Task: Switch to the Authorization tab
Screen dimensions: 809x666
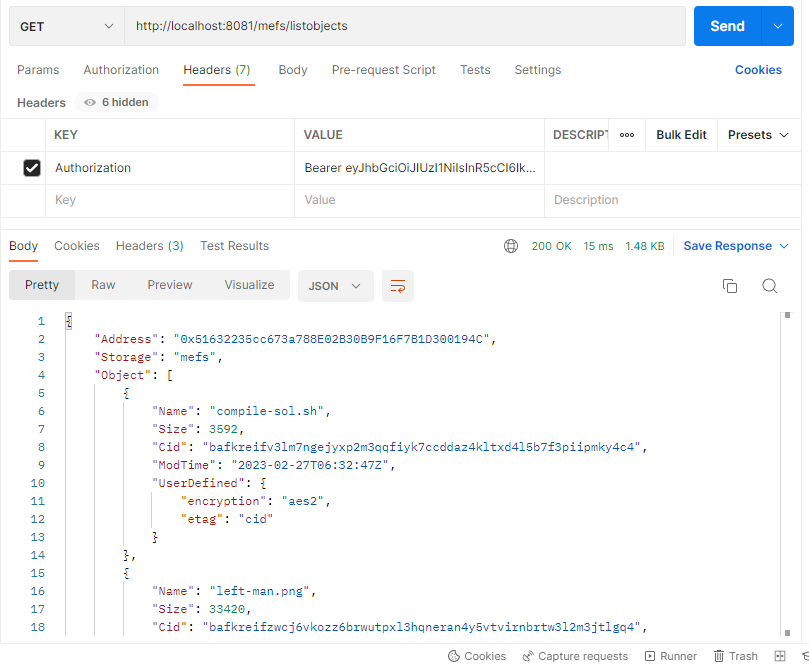Action: [x=121, y=70]
